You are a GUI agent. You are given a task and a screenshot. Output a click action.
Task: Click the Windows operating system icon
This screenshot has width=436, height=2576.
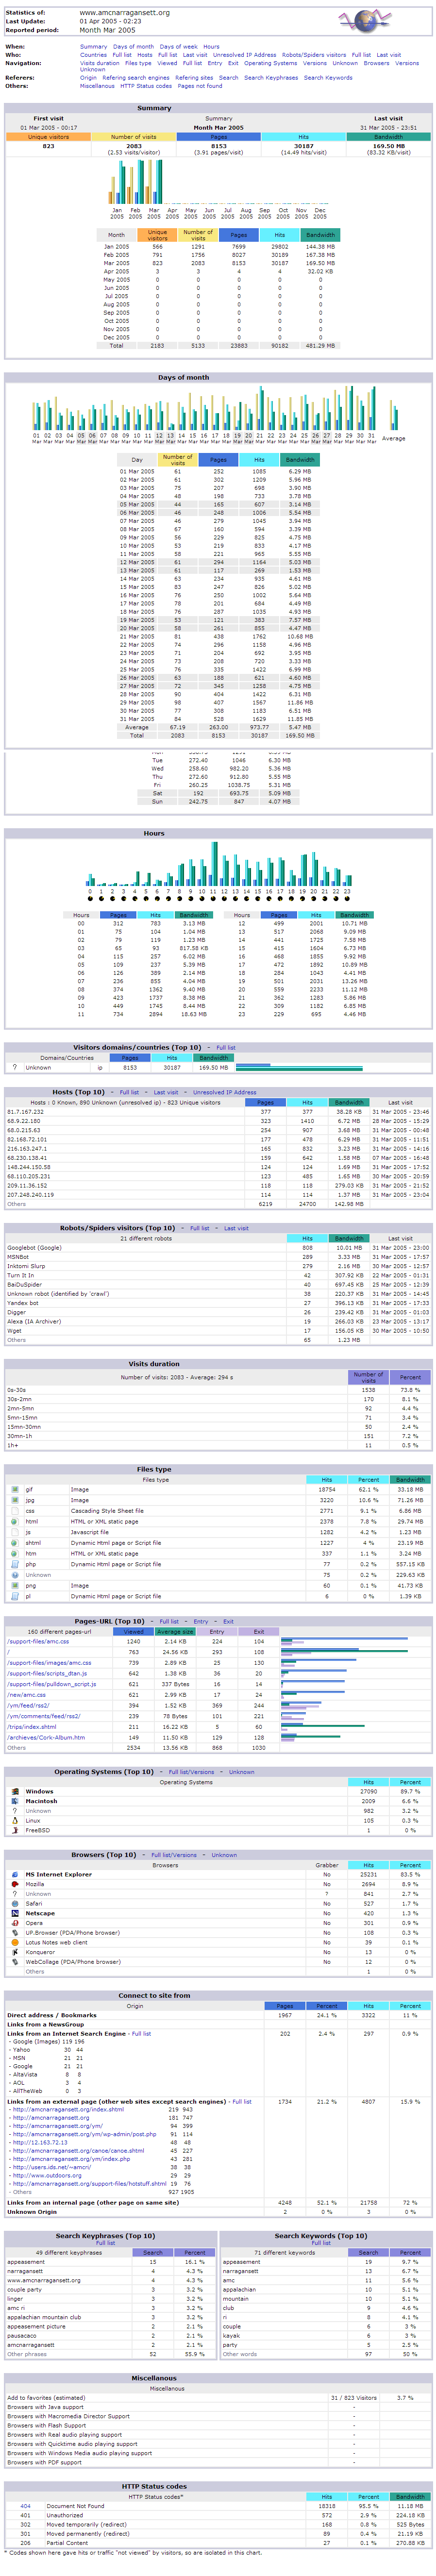15,1791
